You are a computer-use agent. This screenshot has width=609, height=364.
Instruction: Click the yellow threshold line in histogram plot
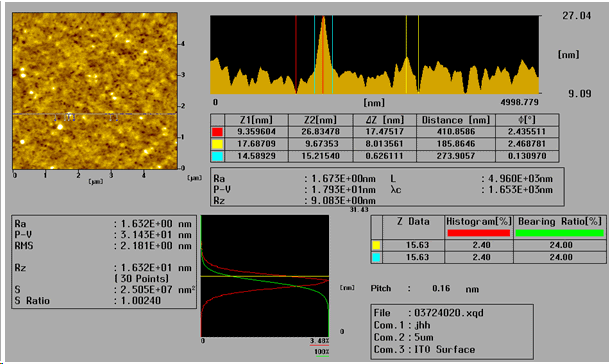(265, 276)
